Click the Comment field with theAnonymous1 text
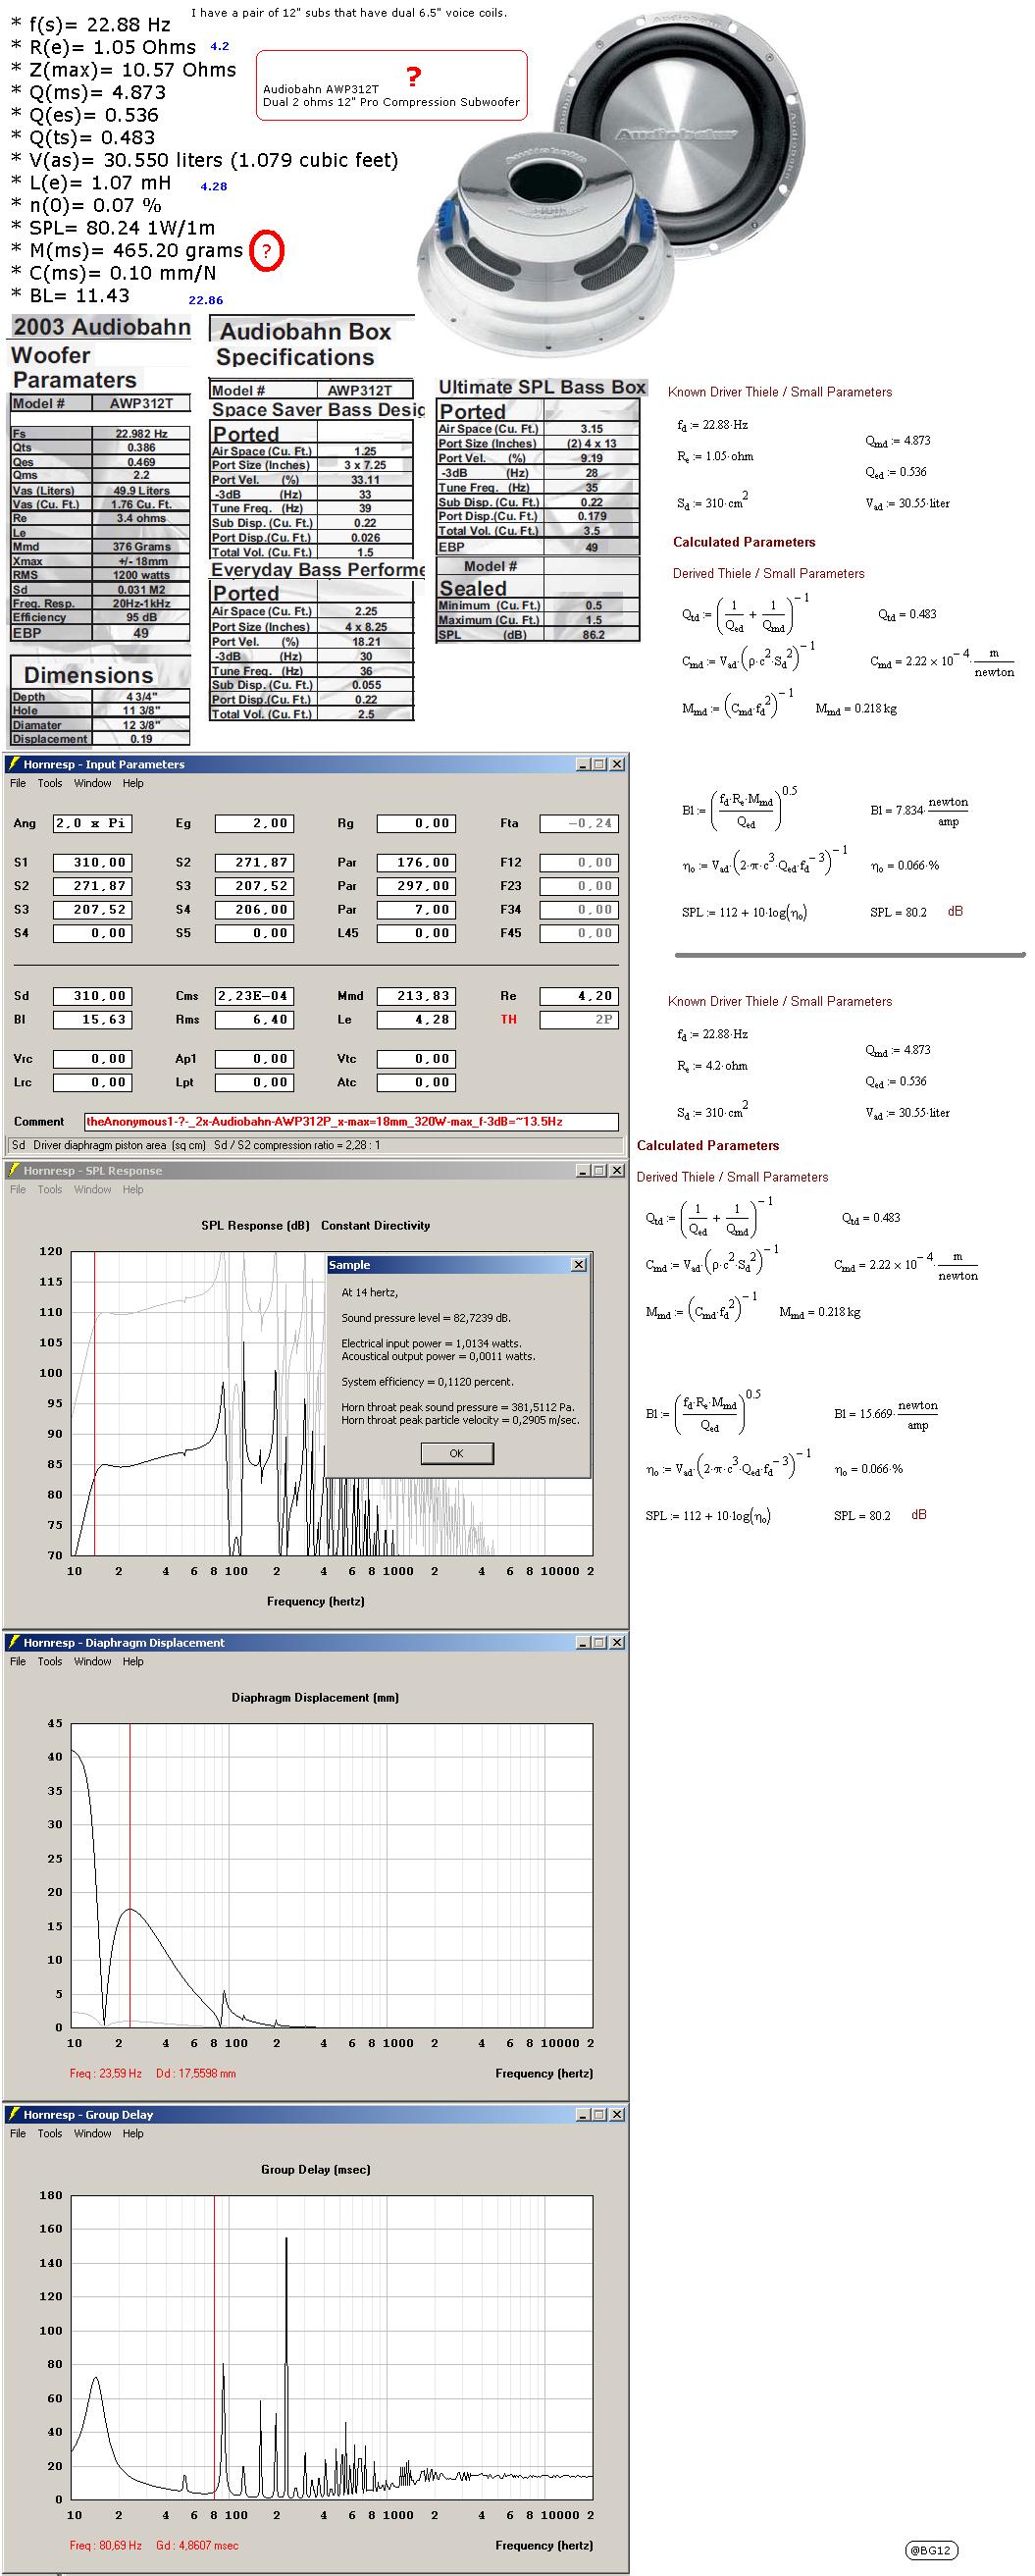This screenshot has width=1035, height=2576. [351, 1122]
